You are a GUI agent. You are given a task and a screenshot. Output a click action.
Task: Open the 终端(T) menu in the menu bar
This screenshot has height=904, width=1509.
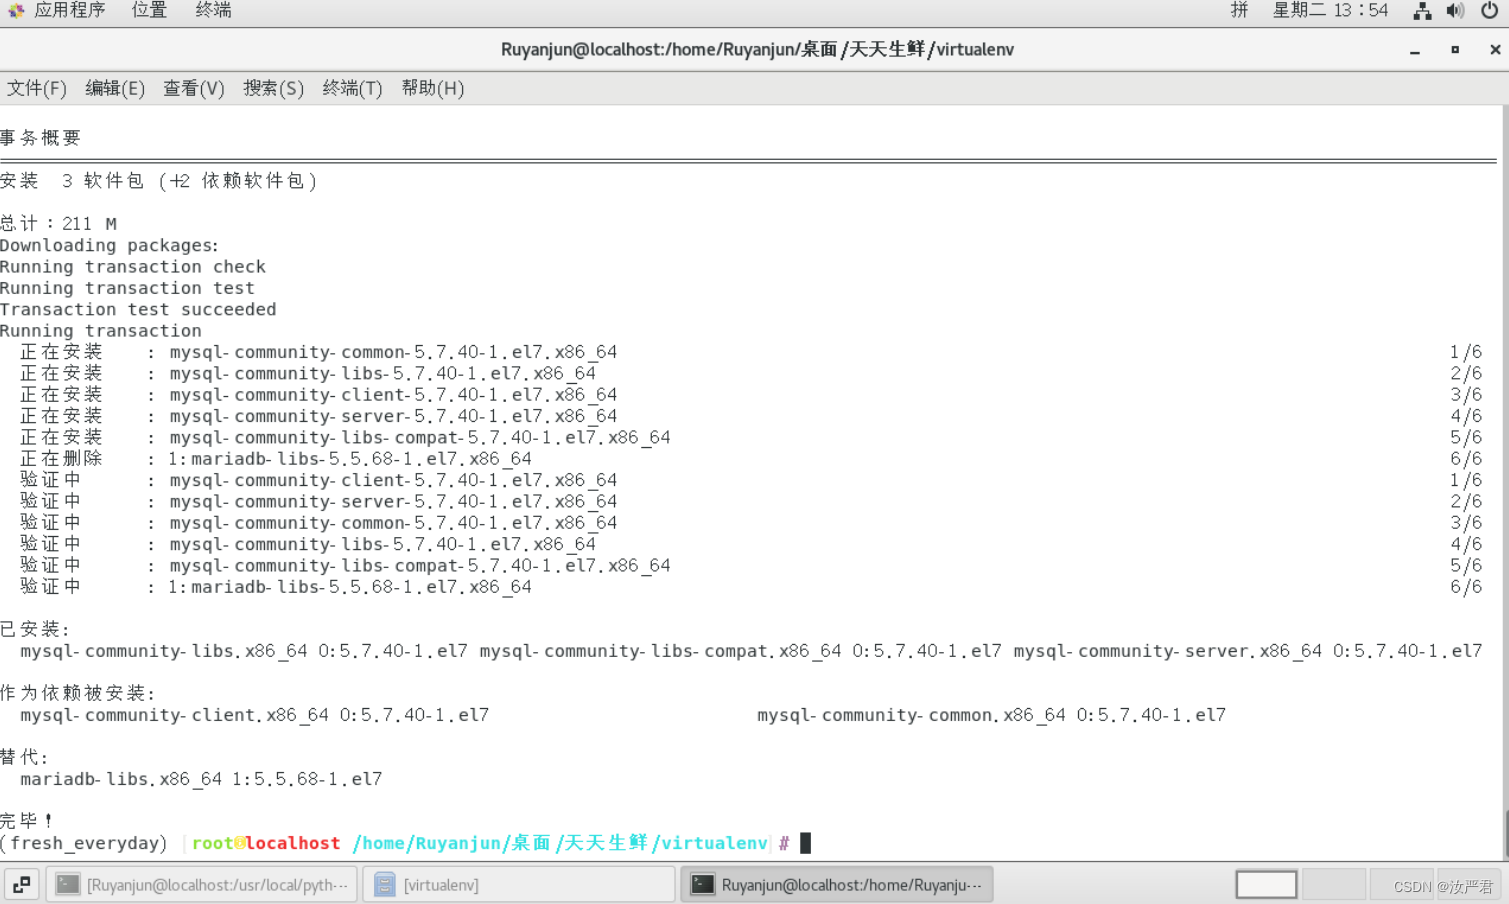(352, 88)
